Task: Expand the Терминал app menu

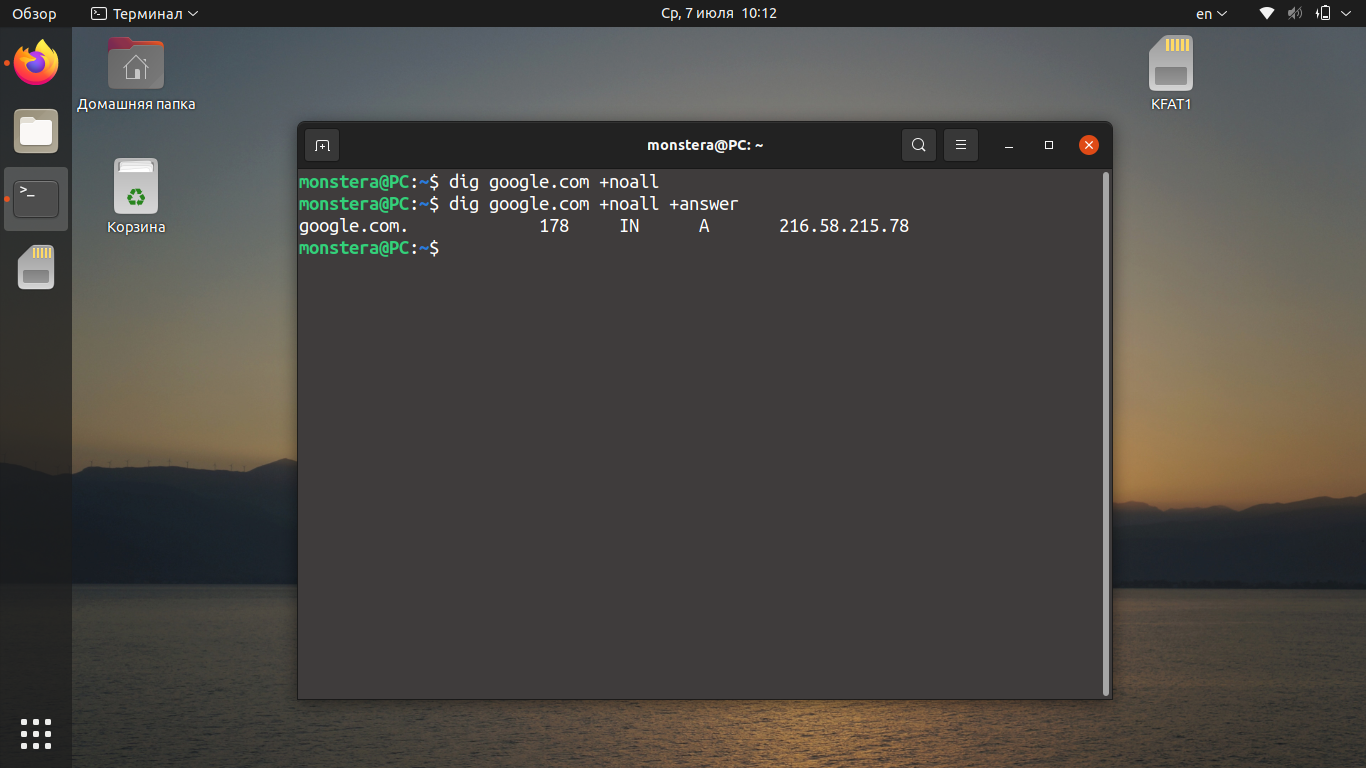Action: [145, 14]
